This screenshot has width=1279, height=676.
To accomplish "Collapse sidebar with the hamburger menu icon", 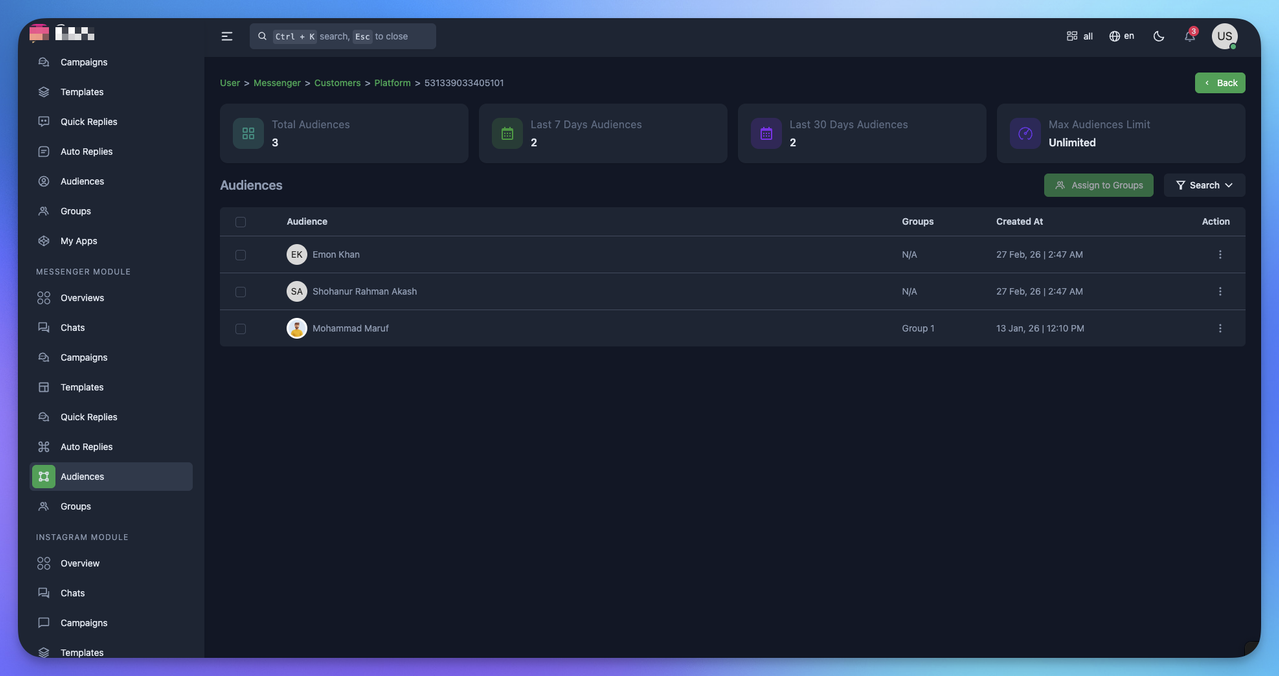I will [227, 36].
